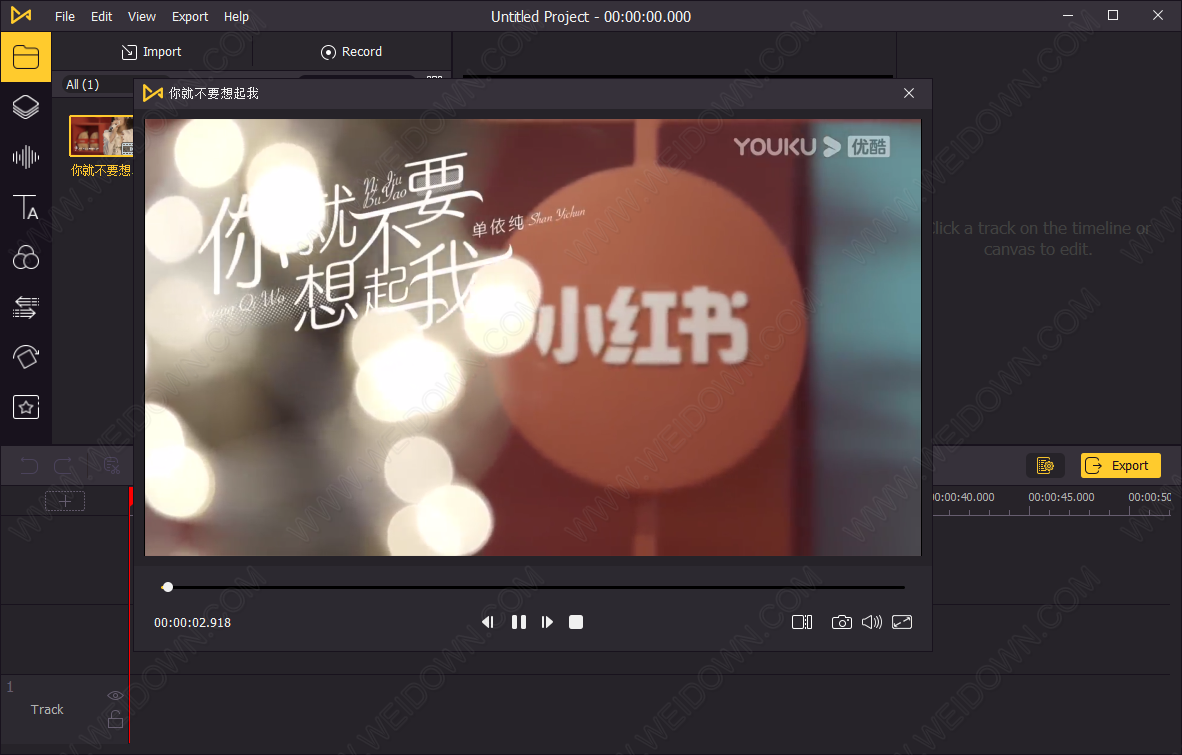Pause the video playback

pyautogui.click(x=519, y=622)
